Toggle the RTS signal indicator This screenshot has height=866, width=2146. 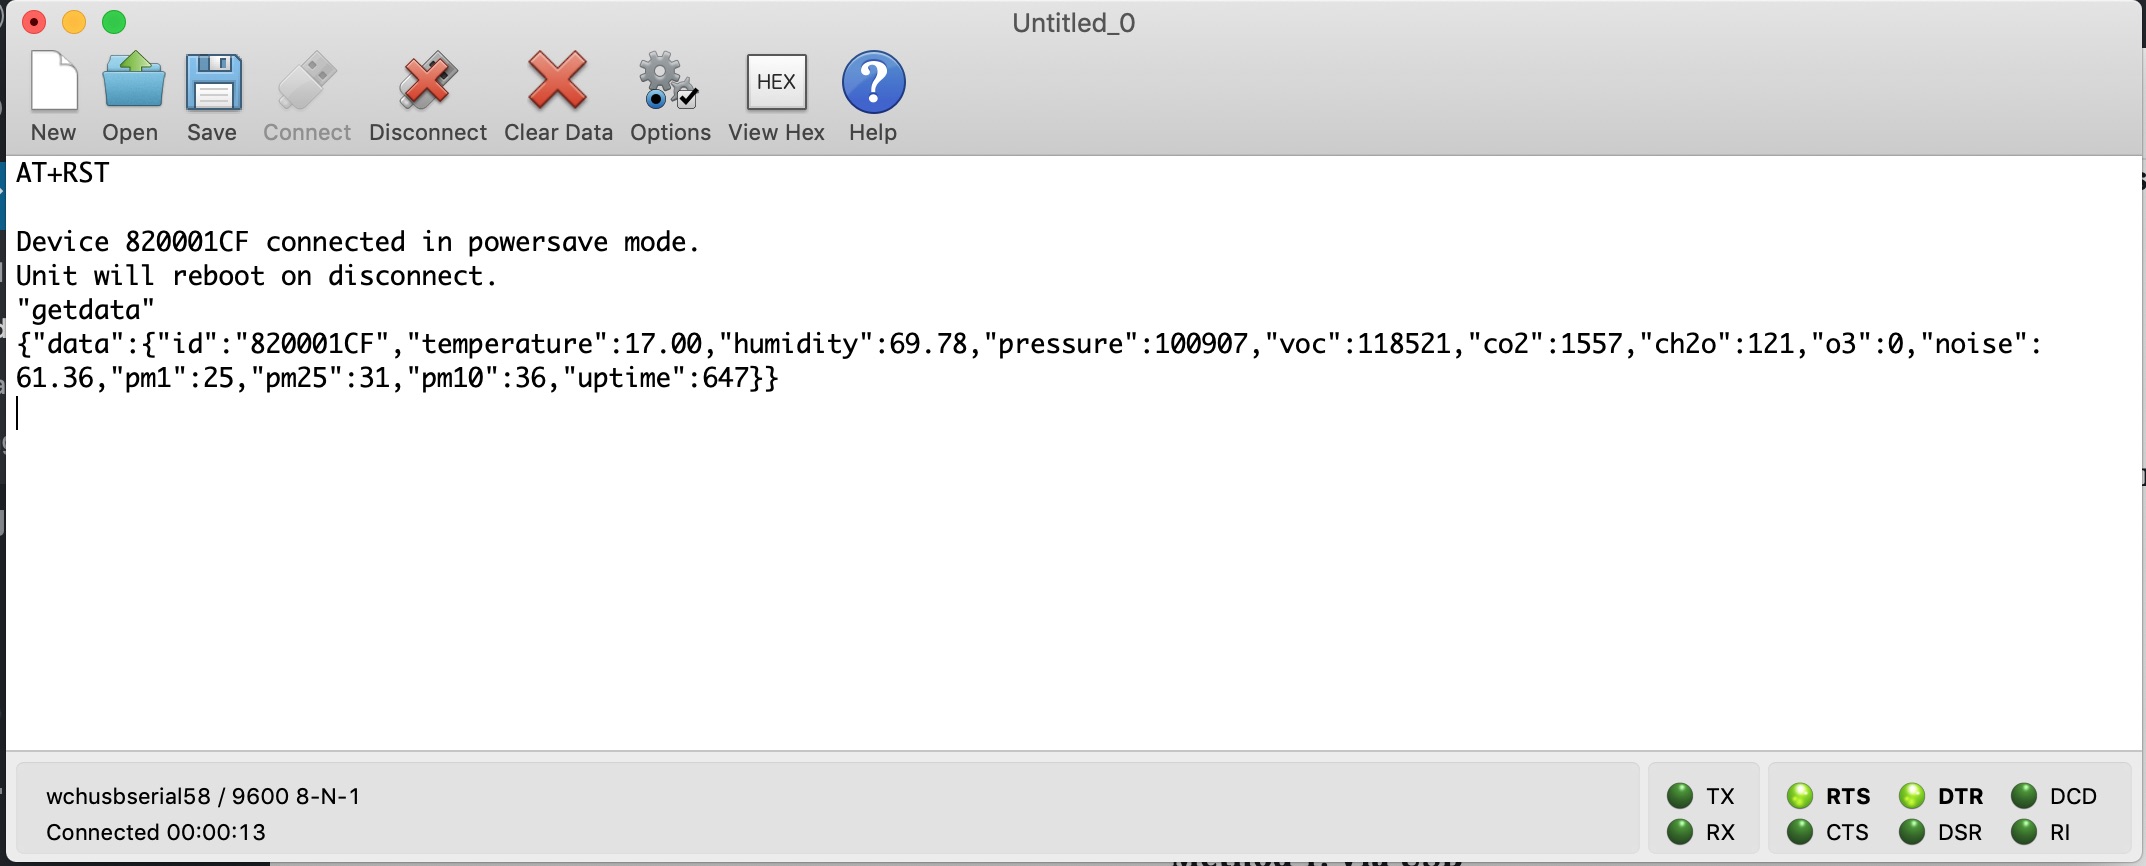pos(1802,795)
